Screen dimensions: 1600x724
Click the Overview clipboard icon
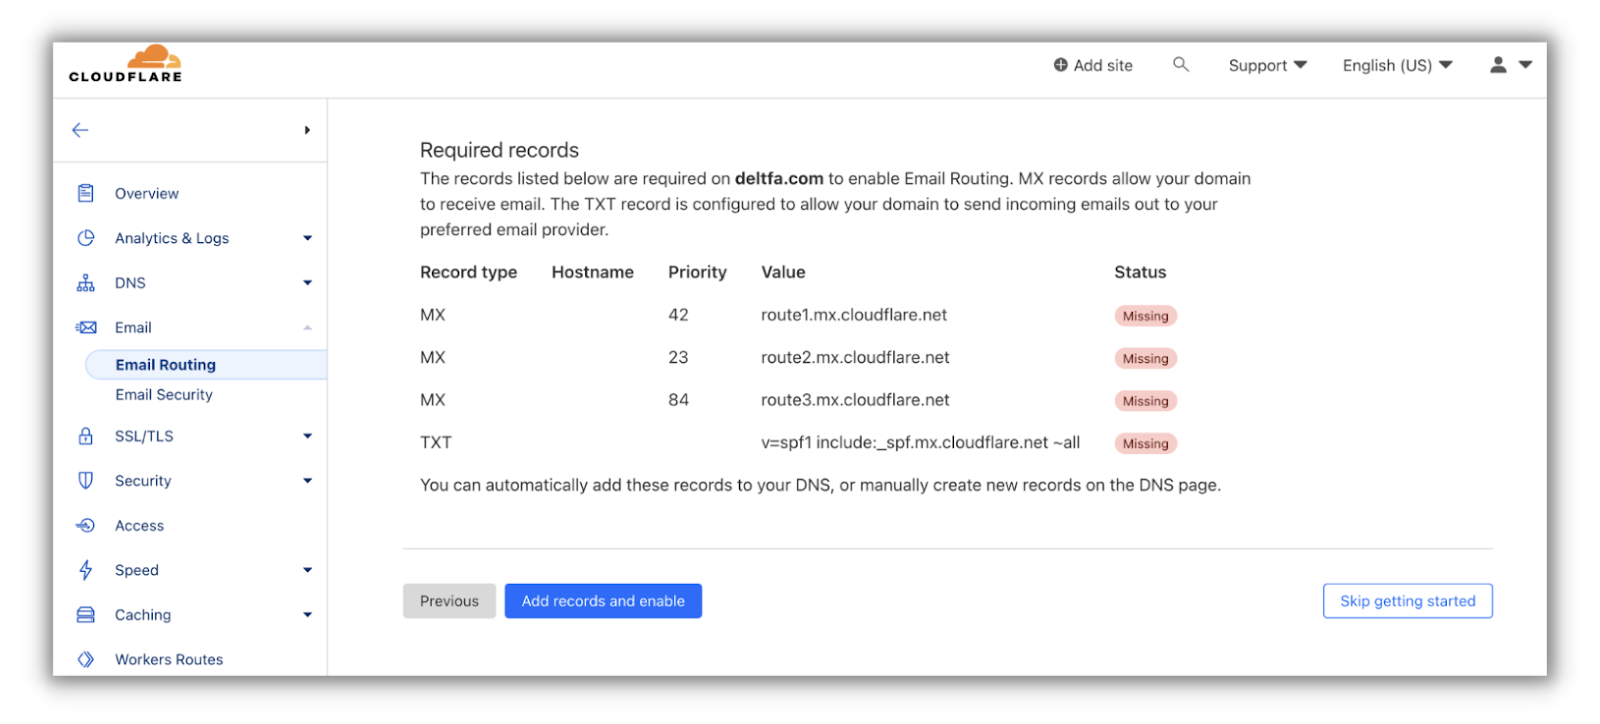[x=86, y=193]
